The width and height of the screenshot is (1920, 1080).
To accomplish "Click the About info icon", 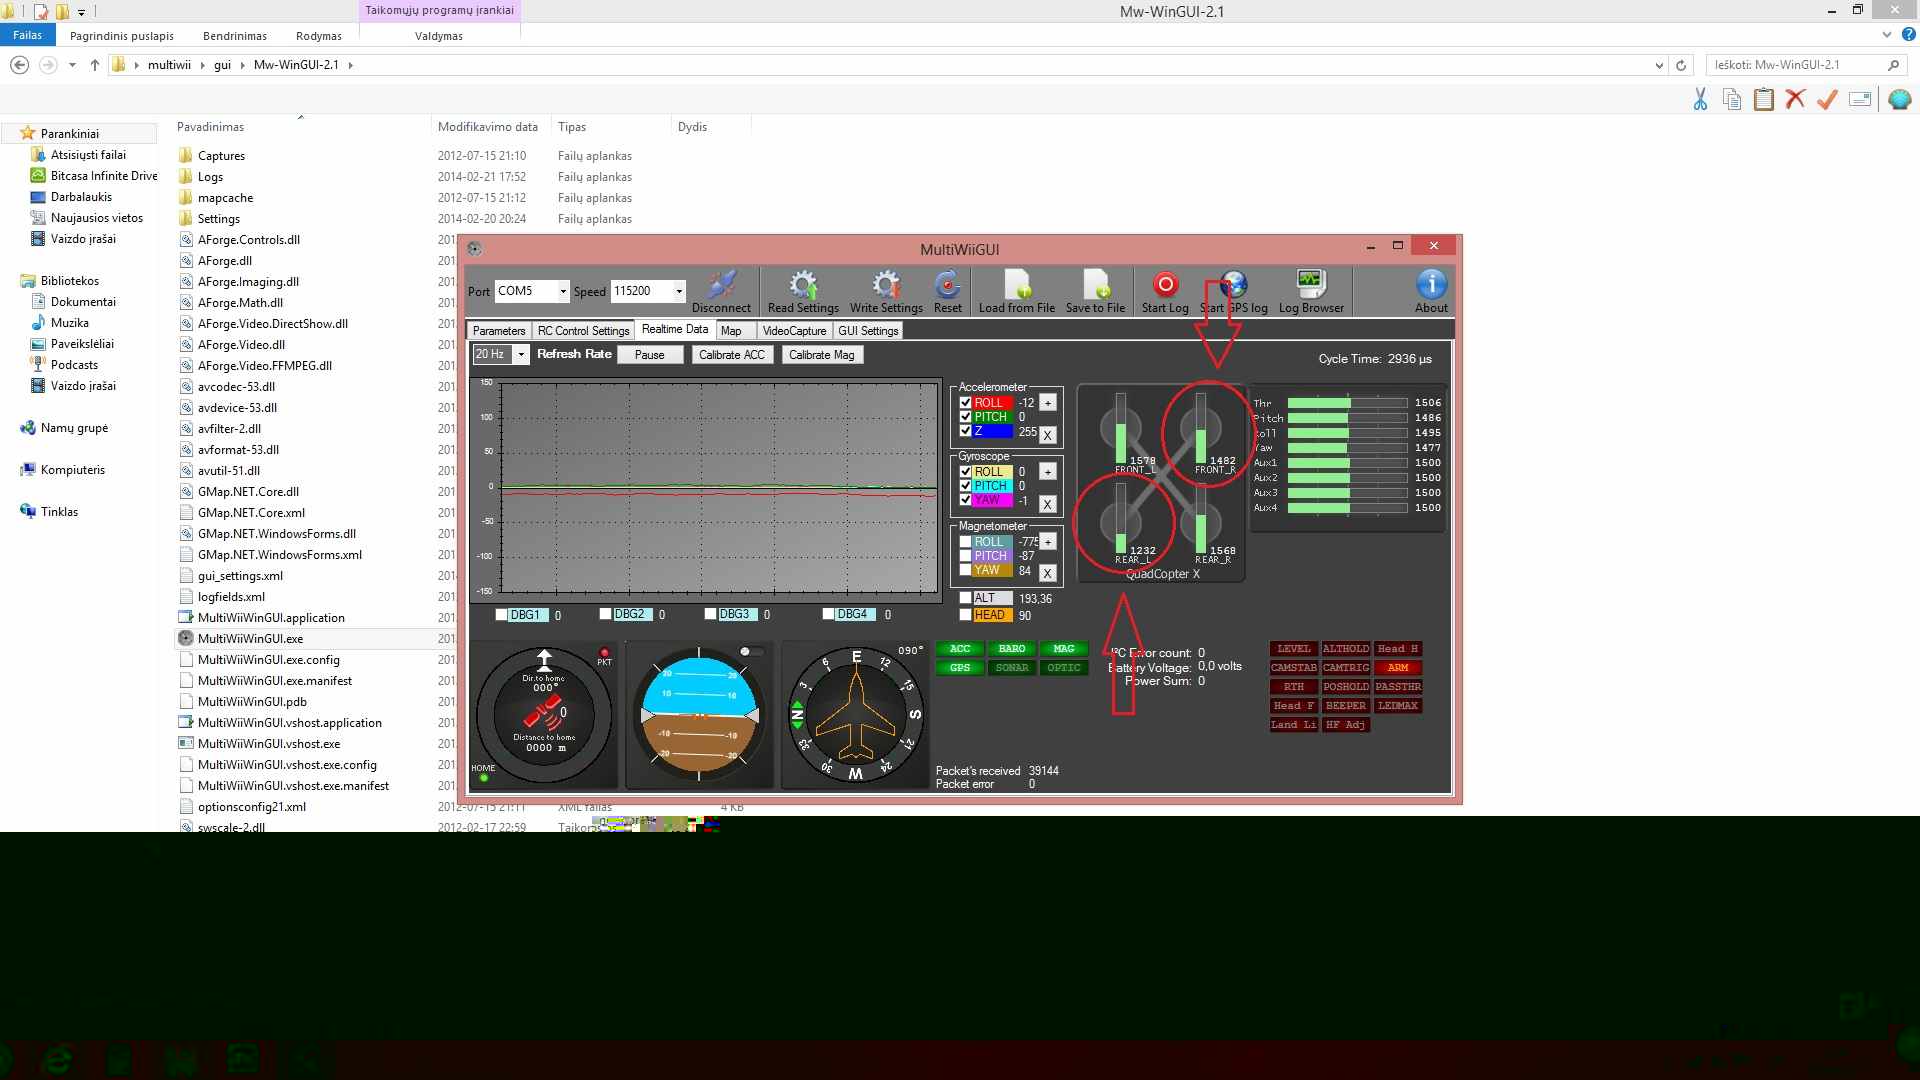I will point(1431,285).
